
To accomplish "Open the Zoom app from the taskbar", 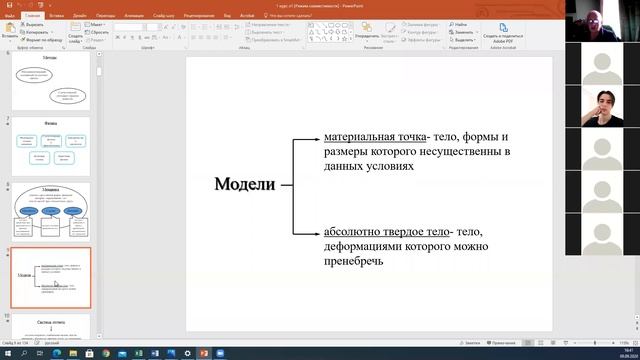I will click(220, 353).
